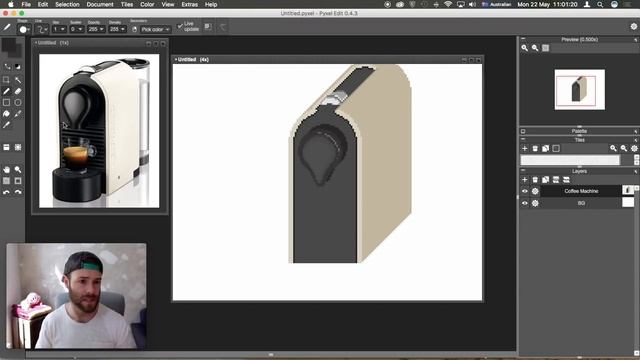Collapse the Tiles panel
The width and height of the screenshot is (640, 360).
pyautogui.click(x=523, y=139)
